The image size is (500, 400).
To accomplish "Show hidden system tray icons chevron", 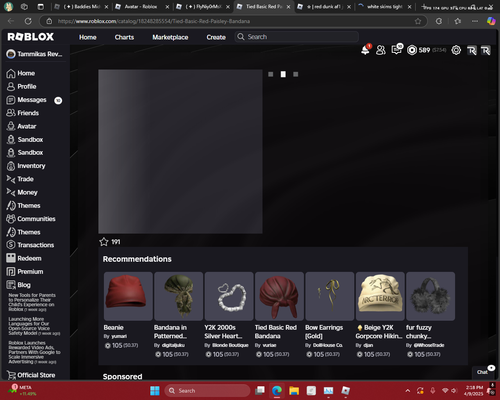I will [x=408, y=391].
